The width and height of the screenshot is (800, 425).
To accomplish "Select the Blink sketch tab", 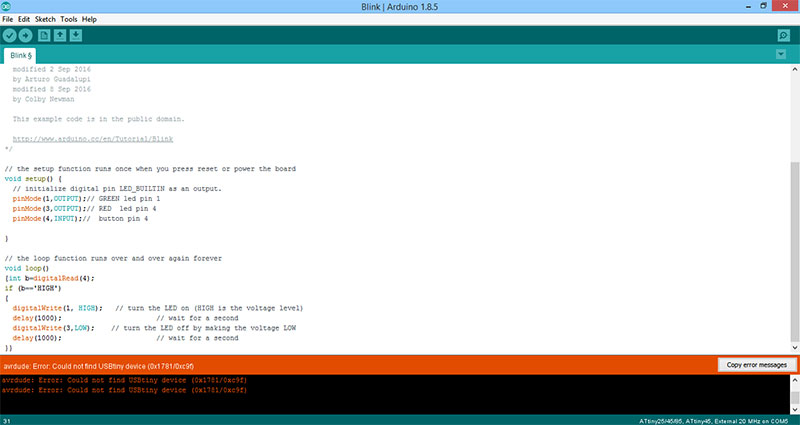I will tap(20, 56).
